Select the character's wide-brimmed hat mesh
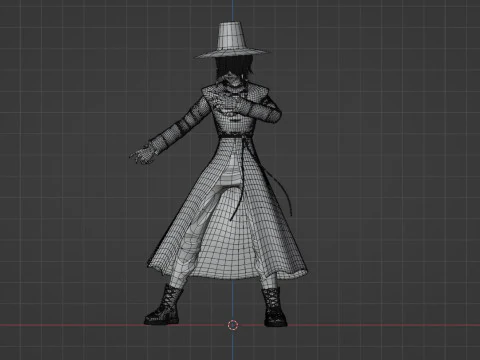This screenshot has width=480, height=360. (x=232, y=40)
